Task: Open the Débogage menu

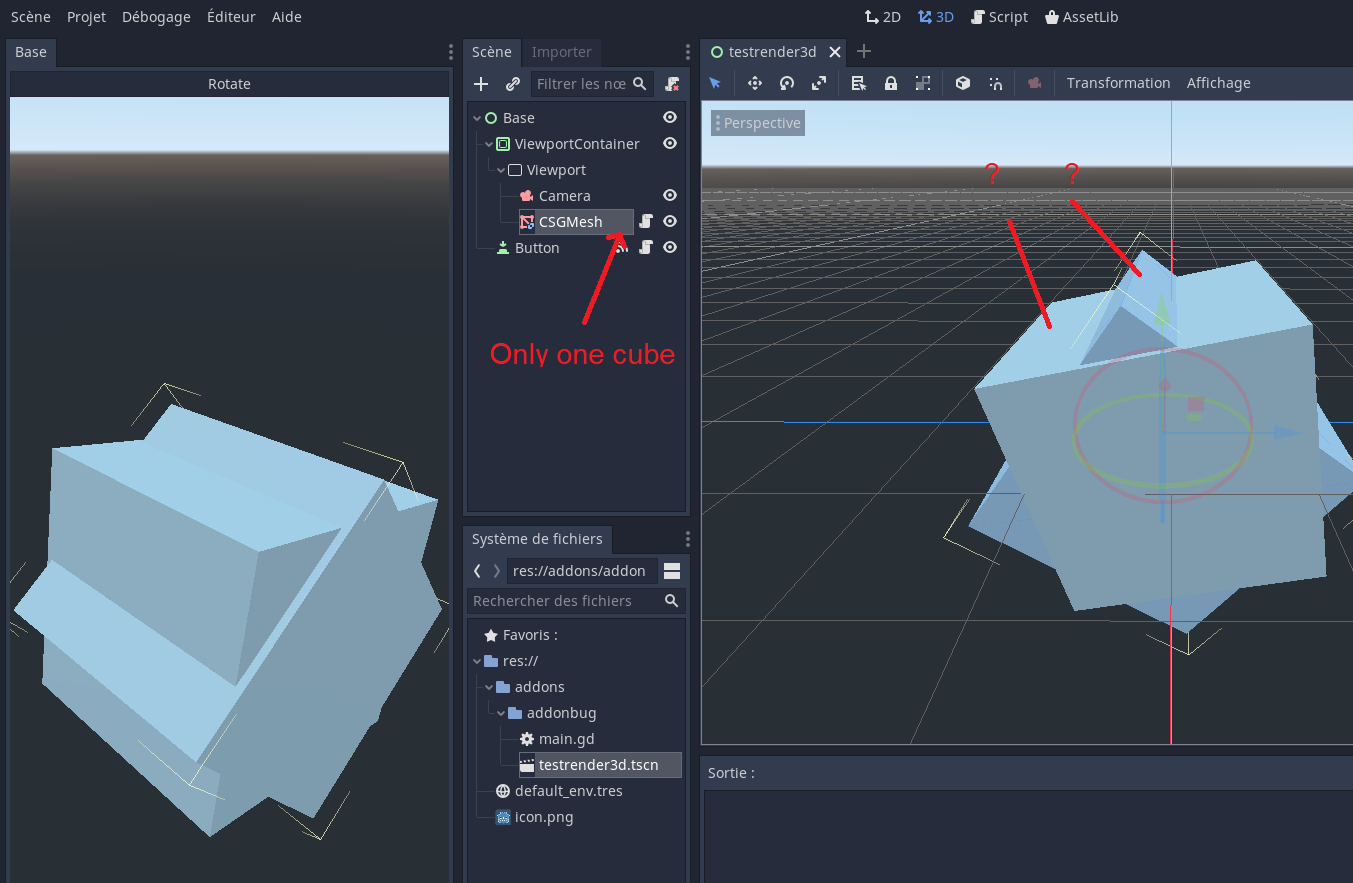Action: click(x=156, y=17)
